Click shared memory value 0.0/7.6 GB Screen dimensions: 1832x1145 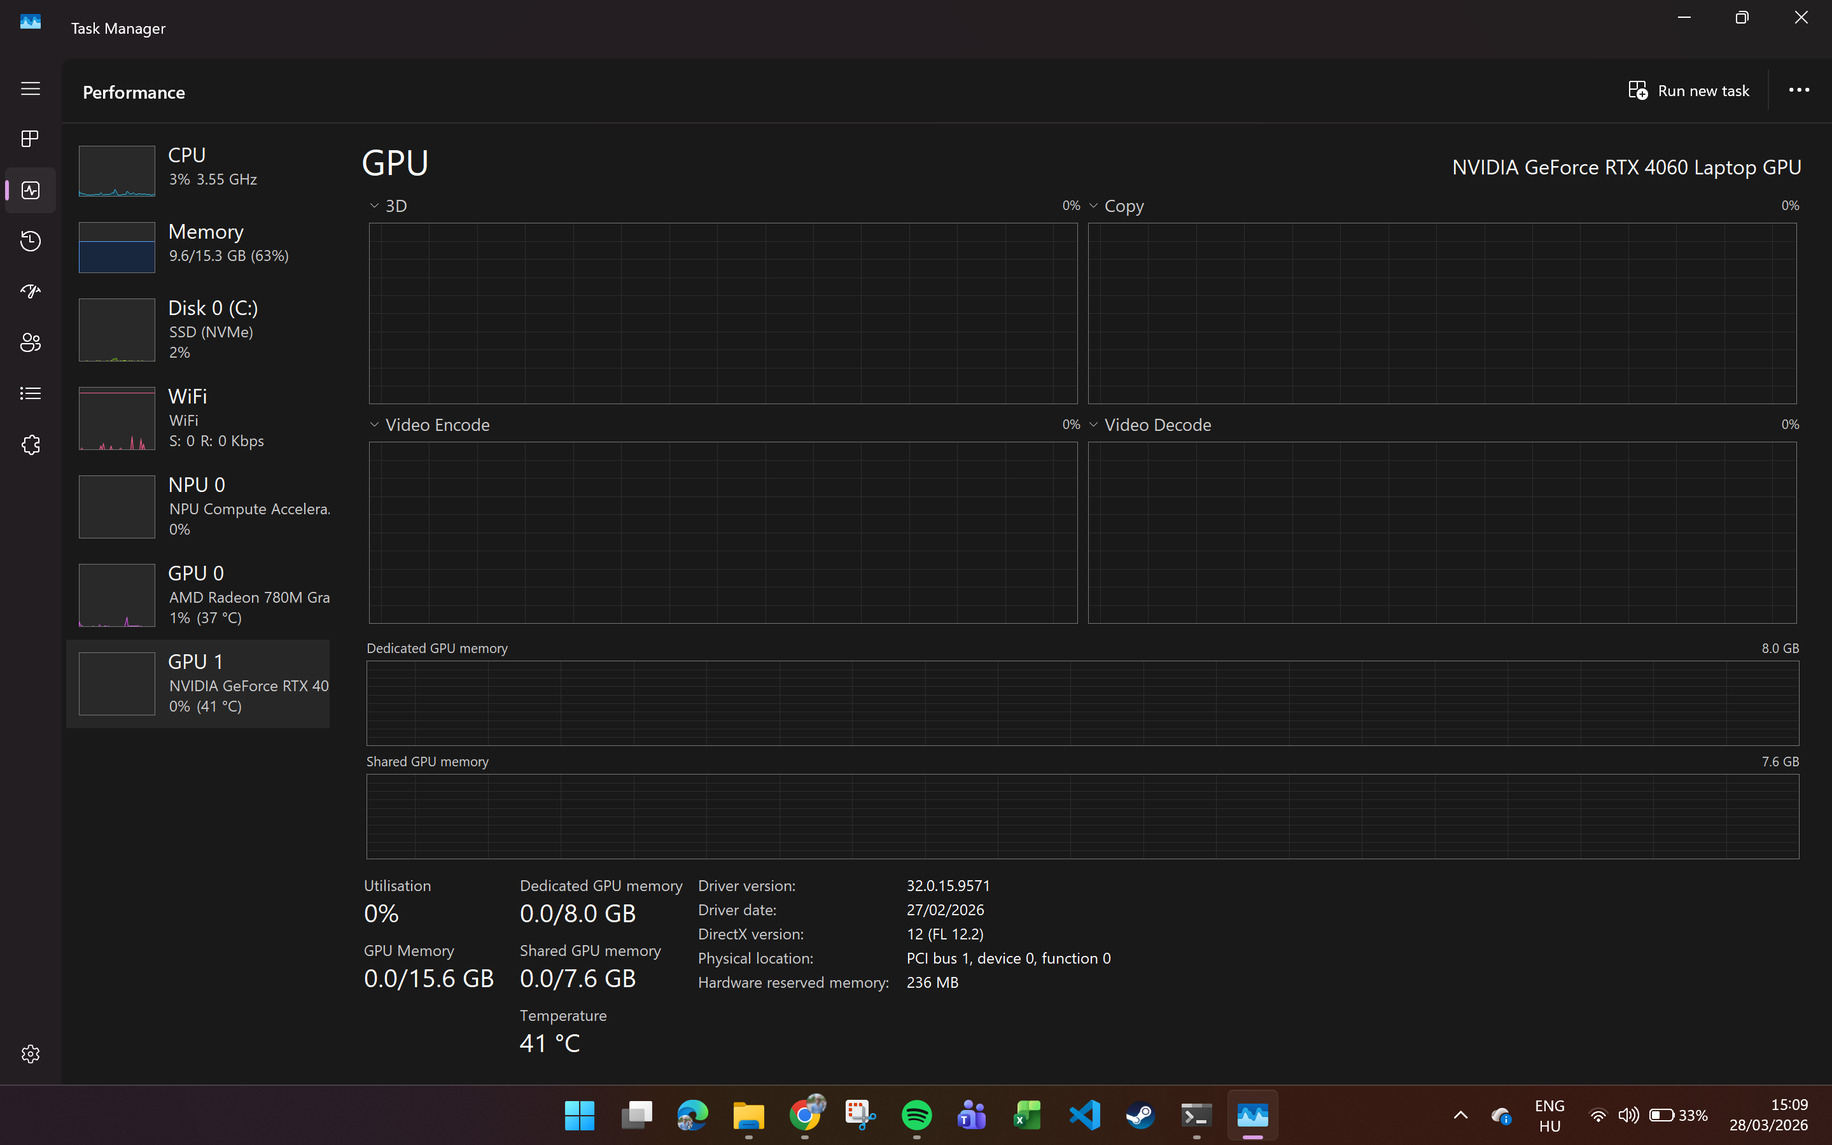click(x=578, y=979)
